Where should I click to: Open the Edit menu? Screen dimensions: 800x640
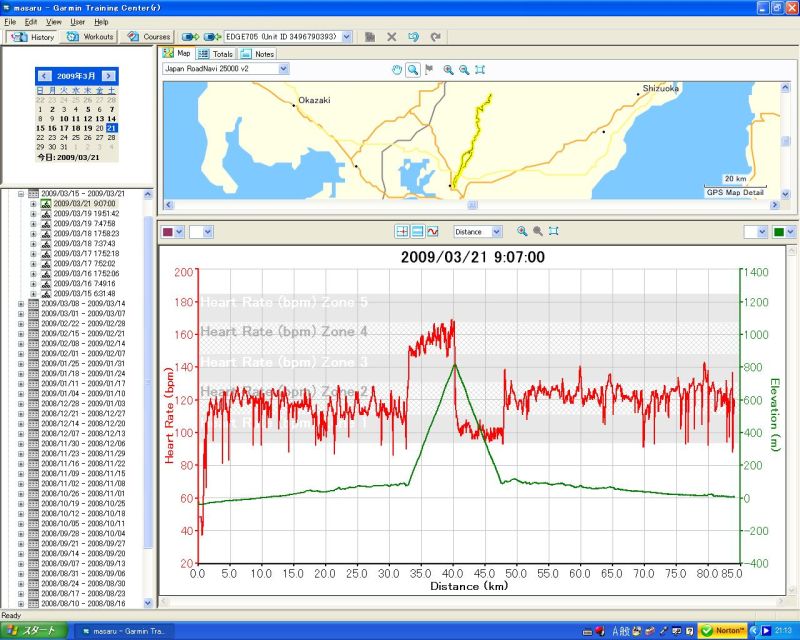[31, 22]
